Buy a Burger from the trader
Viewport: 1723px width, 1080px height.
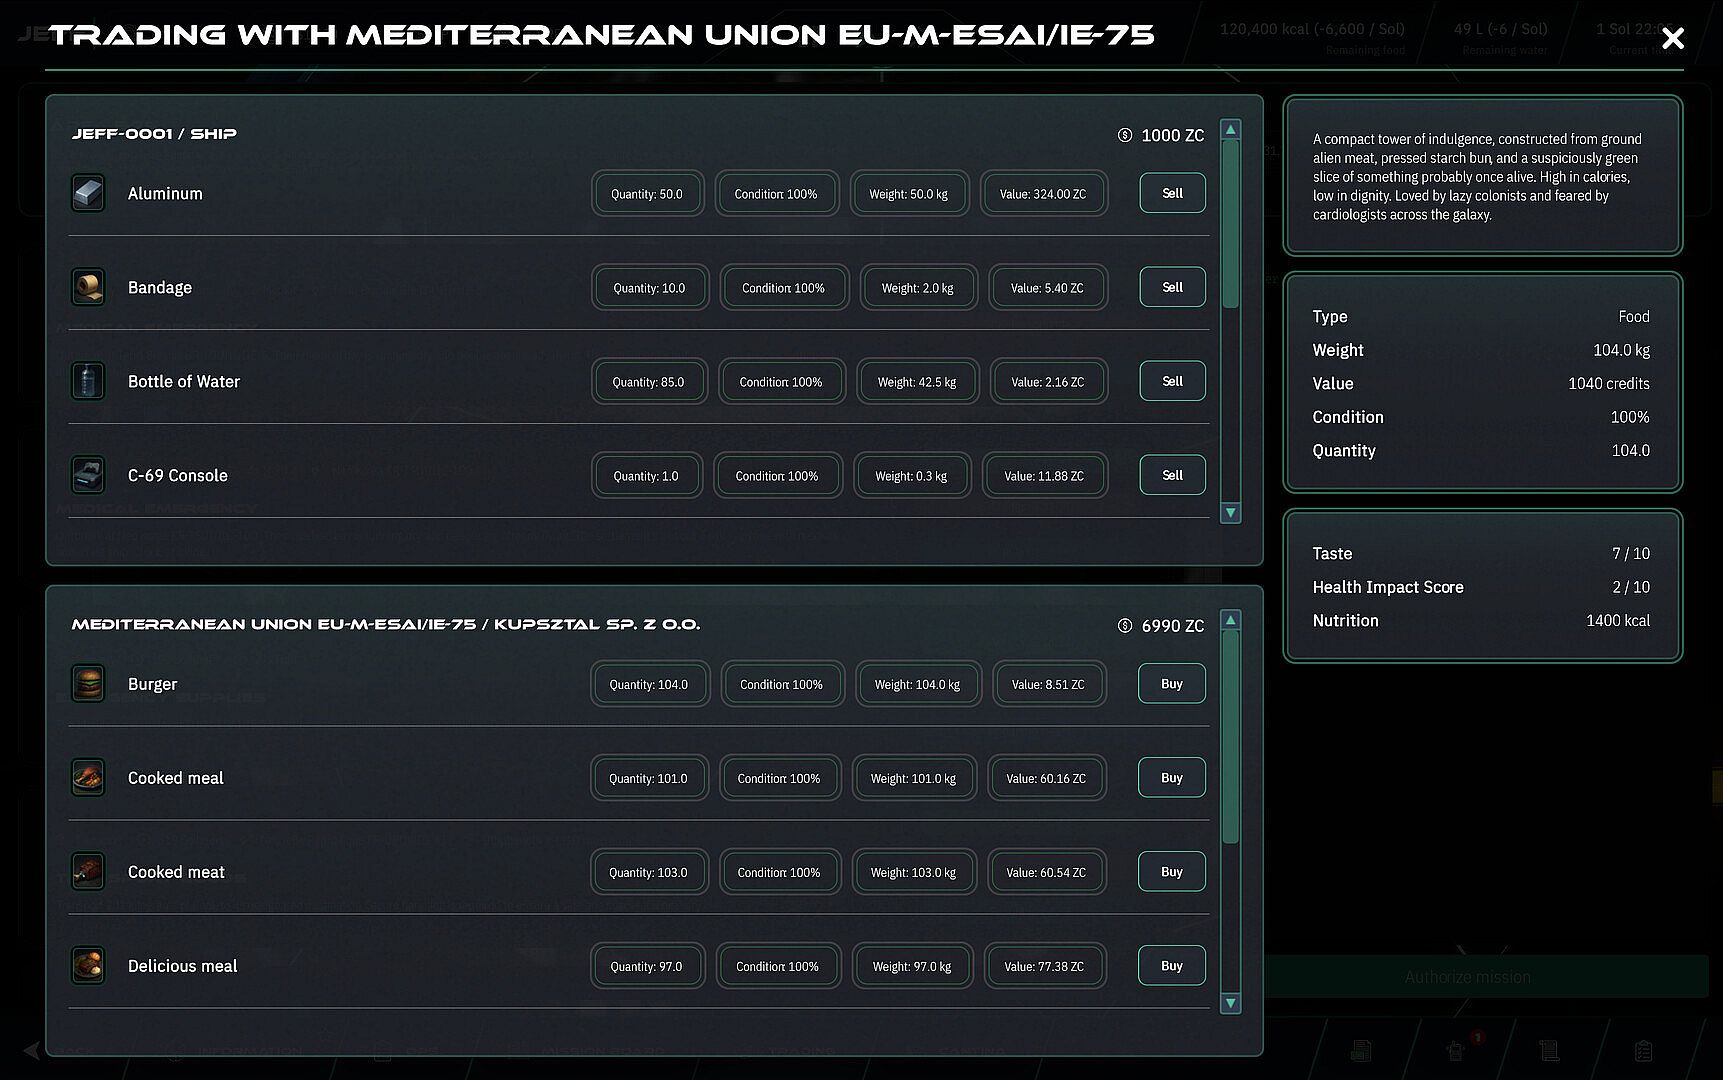click(x=1171, y=684)
